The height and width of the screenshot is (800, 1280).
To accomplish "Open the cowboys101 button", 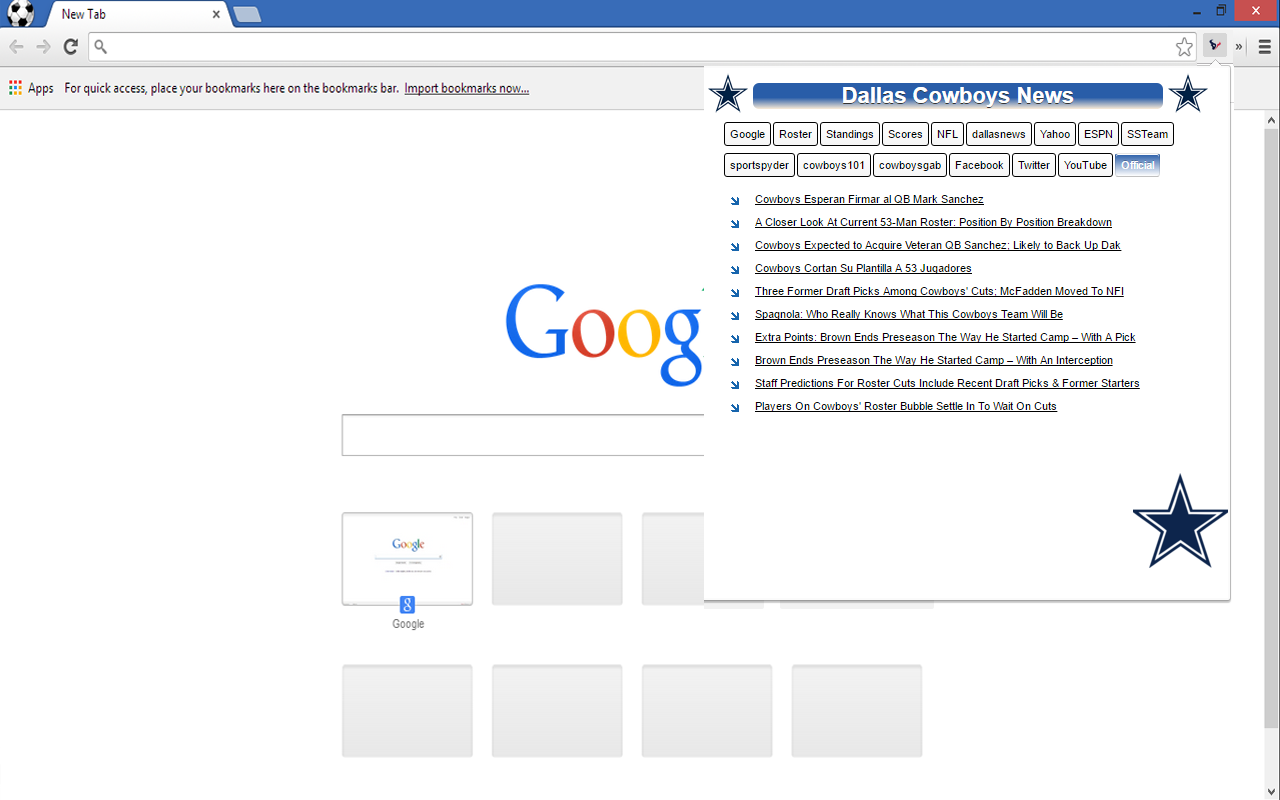I will [834, 165].
